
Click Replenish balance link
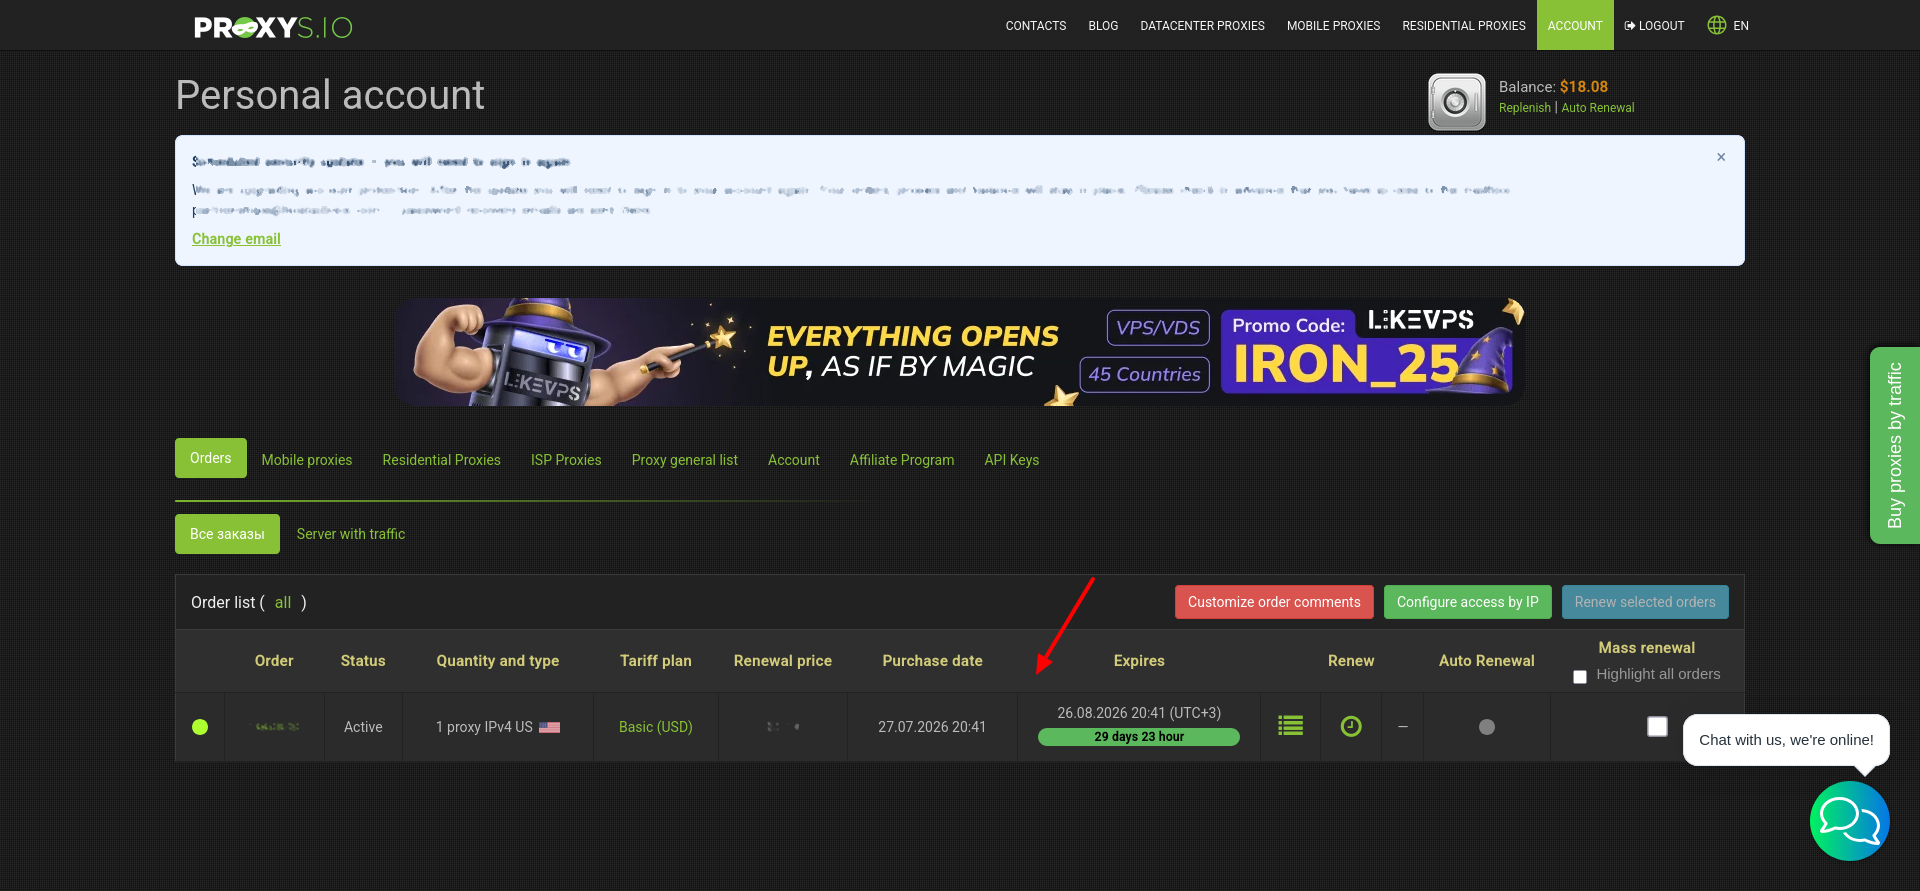1524,108
